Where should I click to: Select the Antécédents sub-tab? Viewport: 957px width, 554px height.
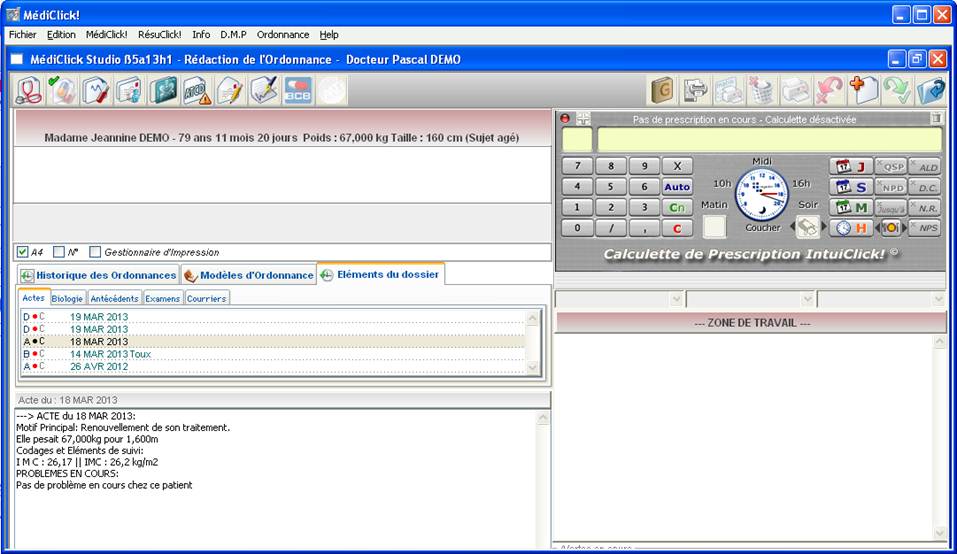click(x=114, y=298)
